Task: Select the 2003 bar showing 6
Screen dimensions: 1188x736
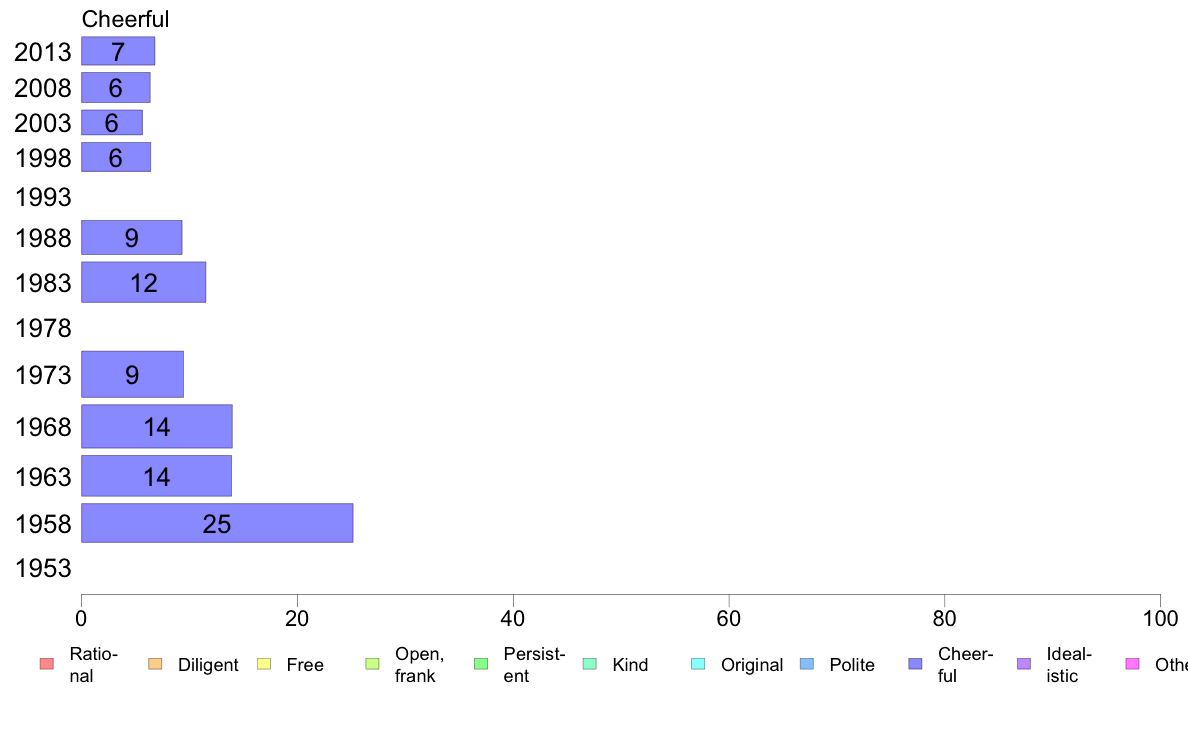Action: click(x=112, y=123)
